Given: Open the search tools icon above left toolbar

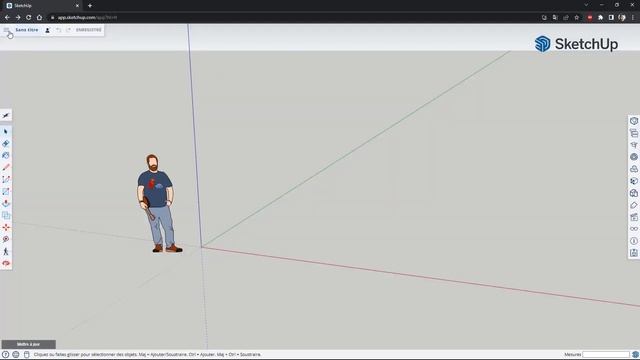Looking at the screenshot, I should click(x=6, y=116).
